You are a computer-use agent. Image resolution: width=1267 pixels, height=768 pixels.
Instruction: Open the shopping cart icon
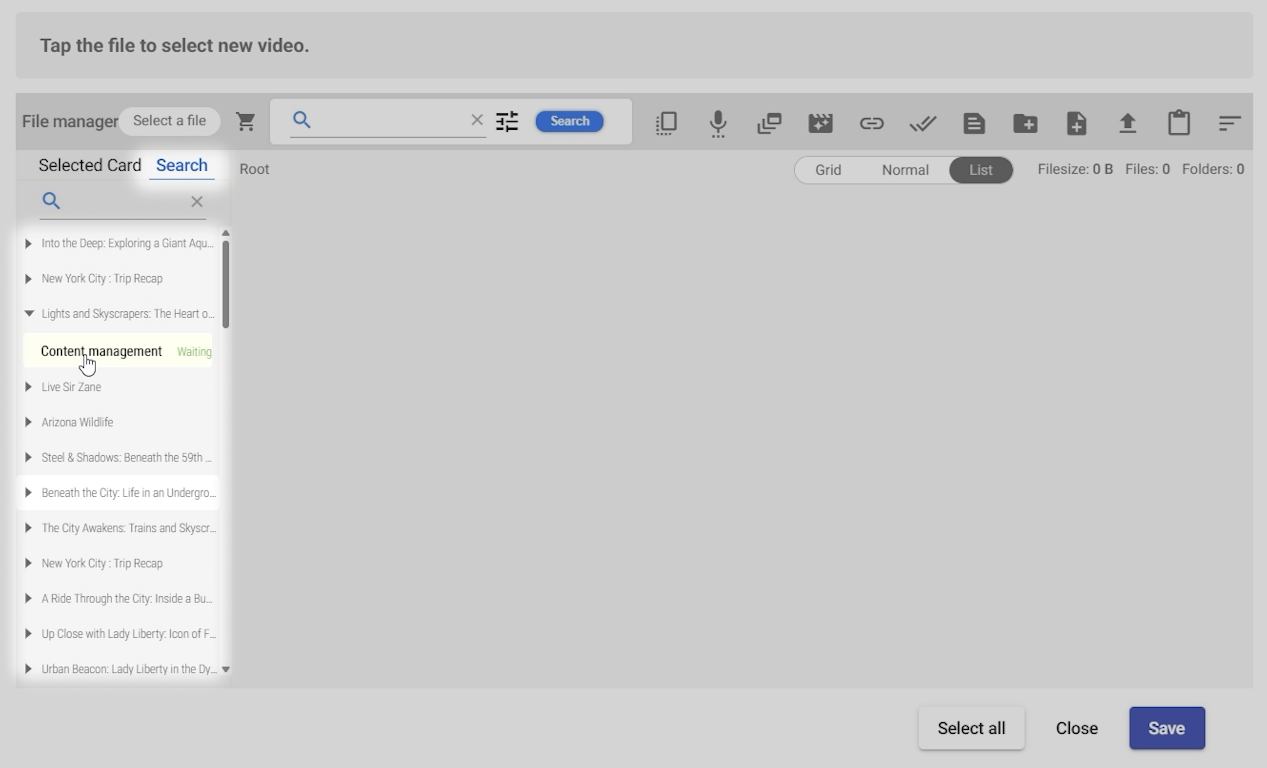tap(246, 121)
